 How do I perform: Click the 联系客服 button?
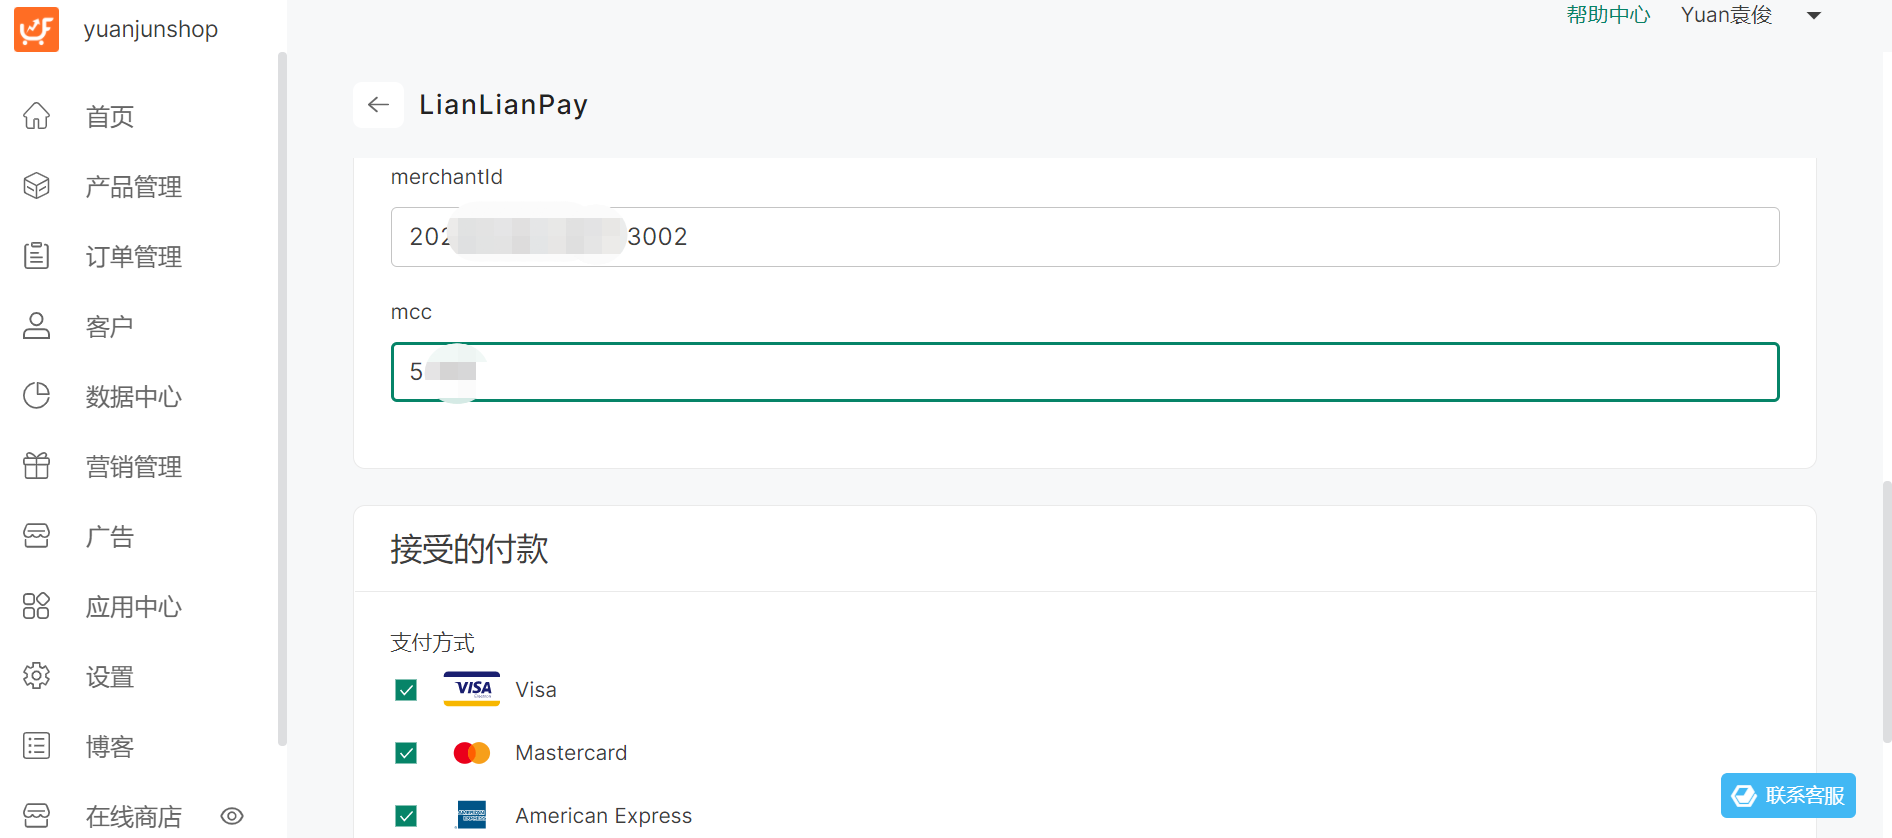1788,795
